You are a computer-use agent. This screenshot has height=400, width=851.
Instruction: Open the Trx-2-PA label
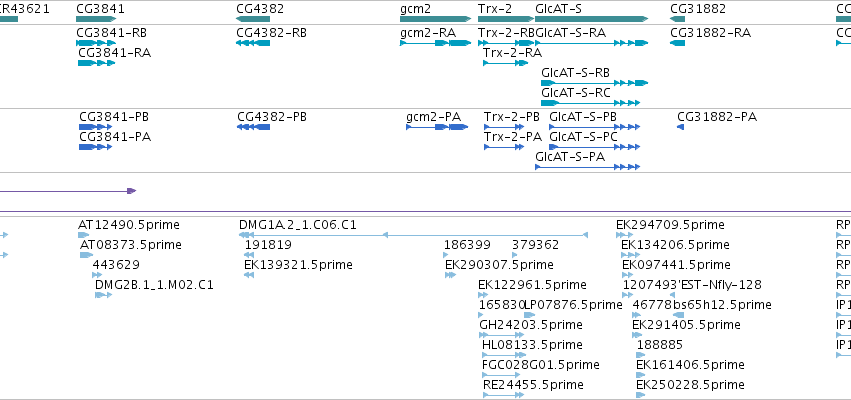point(513,137)
